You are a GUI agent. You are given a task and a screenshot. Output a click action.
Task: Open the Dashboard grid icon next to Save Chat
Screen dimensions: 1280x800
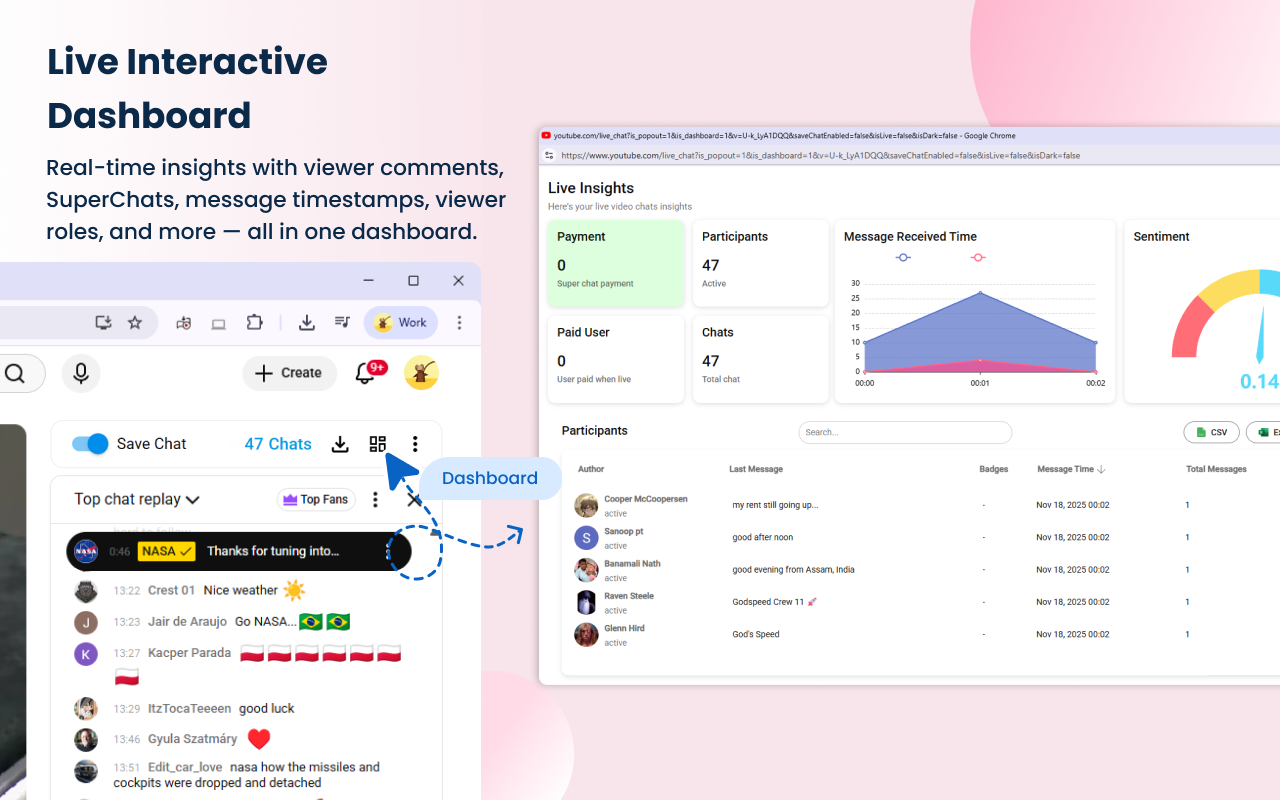(377, 443)
